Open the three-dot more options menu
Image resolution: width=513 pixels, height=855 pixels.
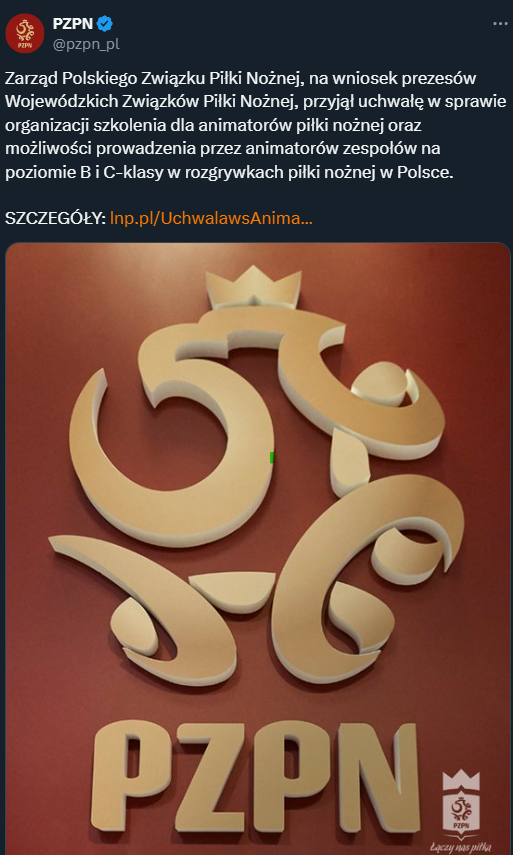500,24
